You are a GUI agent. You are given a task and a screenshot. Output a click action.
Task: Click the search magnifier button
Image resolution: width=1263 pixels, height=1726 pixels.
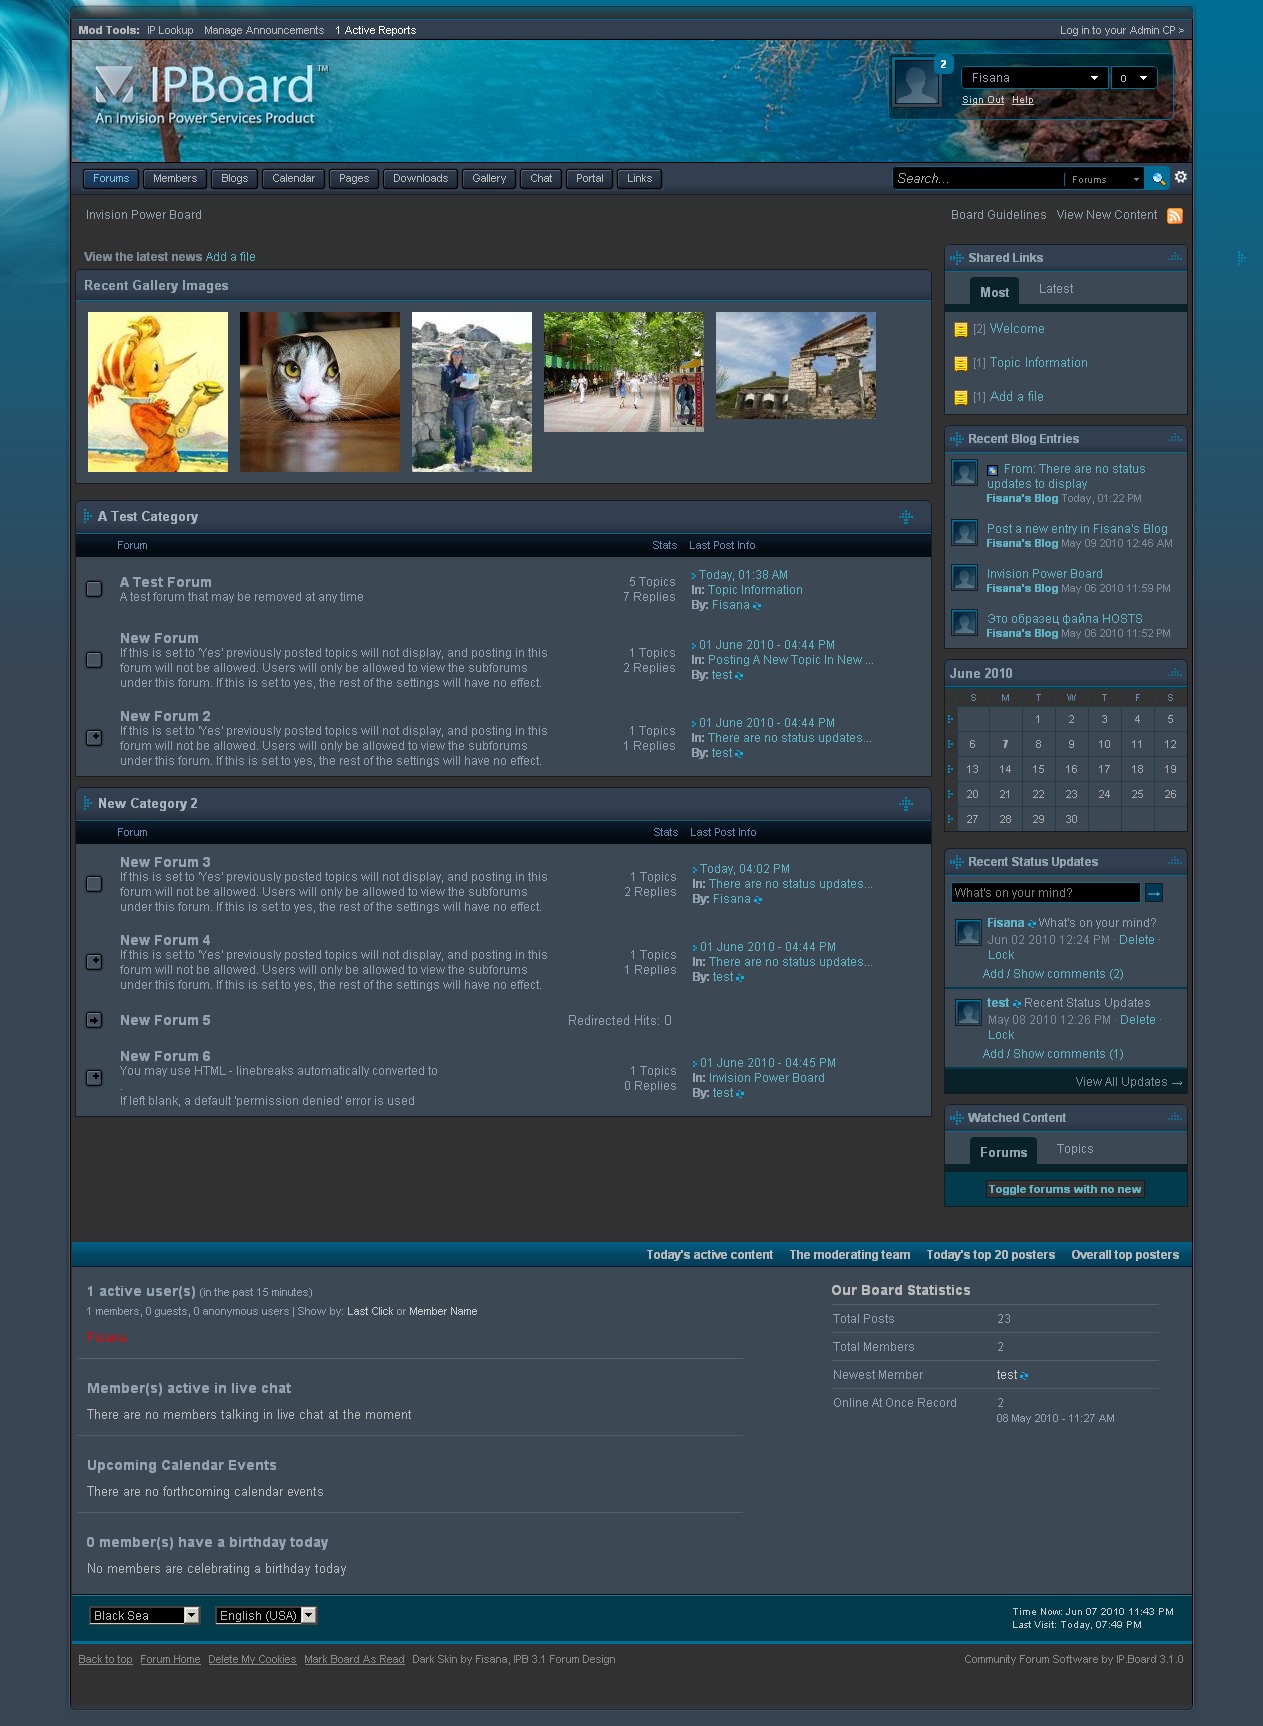coord(1158,178)
